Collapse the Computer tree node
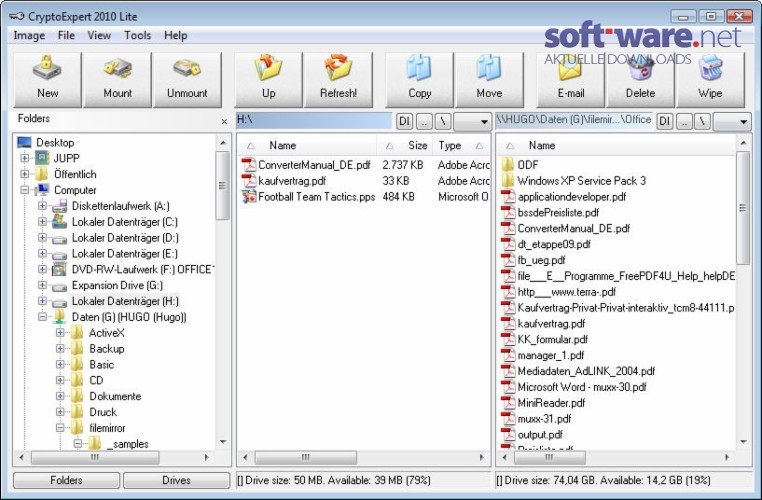 [x=25, y=190]
